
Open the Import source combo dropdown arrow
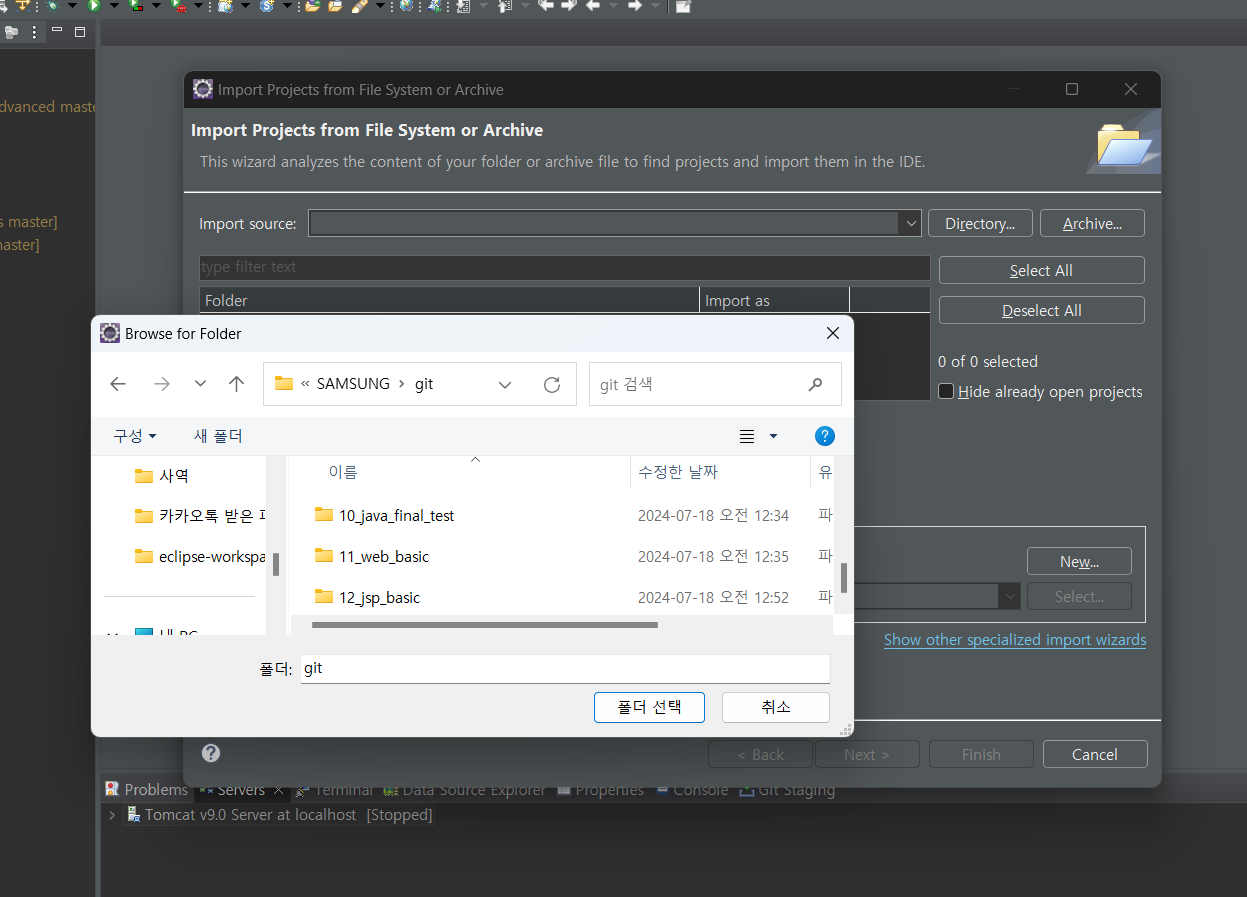click(x=911, y=224)
